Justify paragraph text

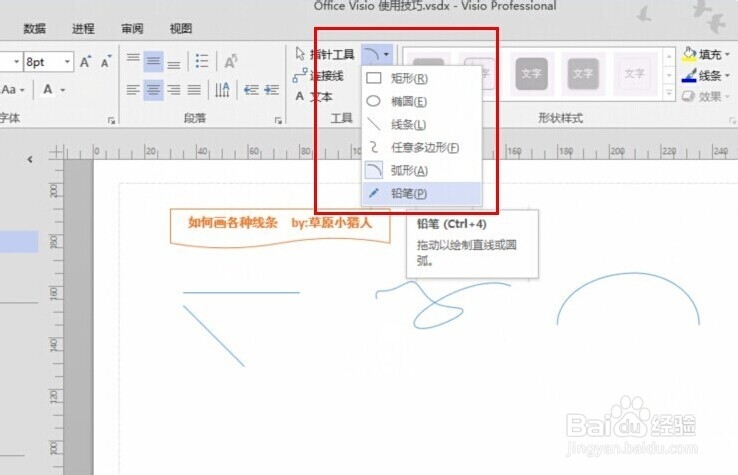pos(194,90)
